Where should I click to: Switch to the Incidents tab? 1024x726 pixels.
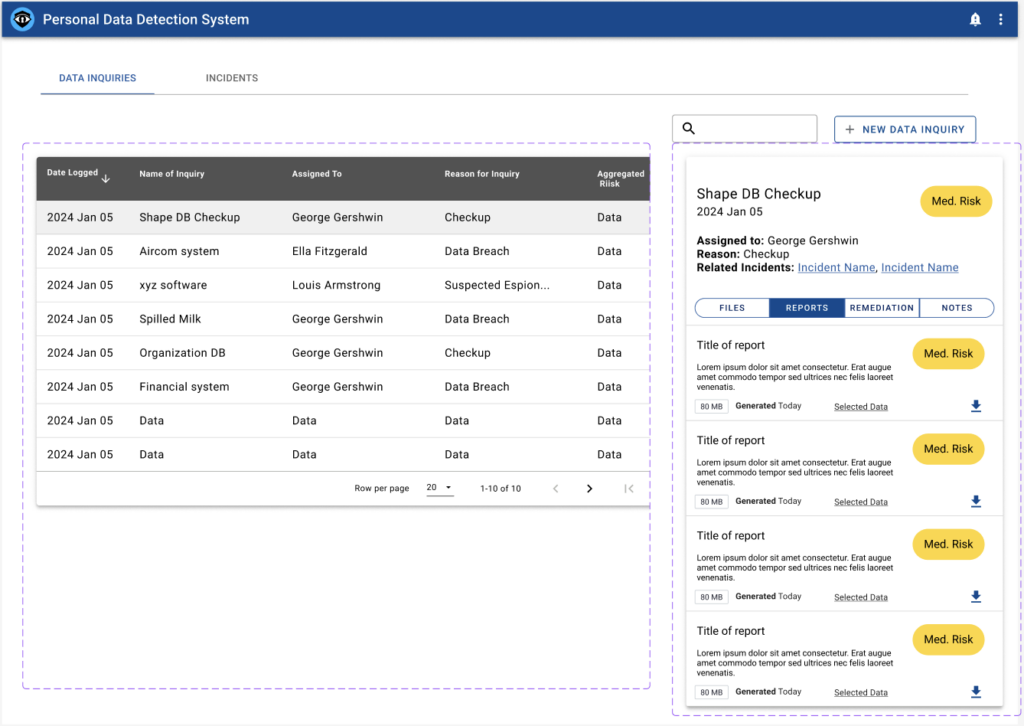click(x=231, y=78)
